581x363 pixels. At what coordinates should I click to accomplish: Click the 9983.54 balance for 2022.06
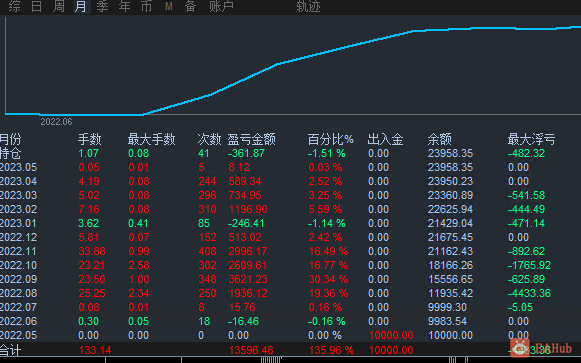coord(448,321)
